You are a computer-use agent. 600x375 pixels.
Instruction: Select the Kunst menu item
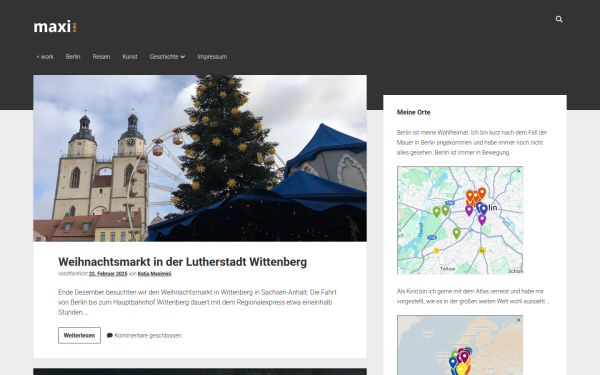(x=130, y=57)
